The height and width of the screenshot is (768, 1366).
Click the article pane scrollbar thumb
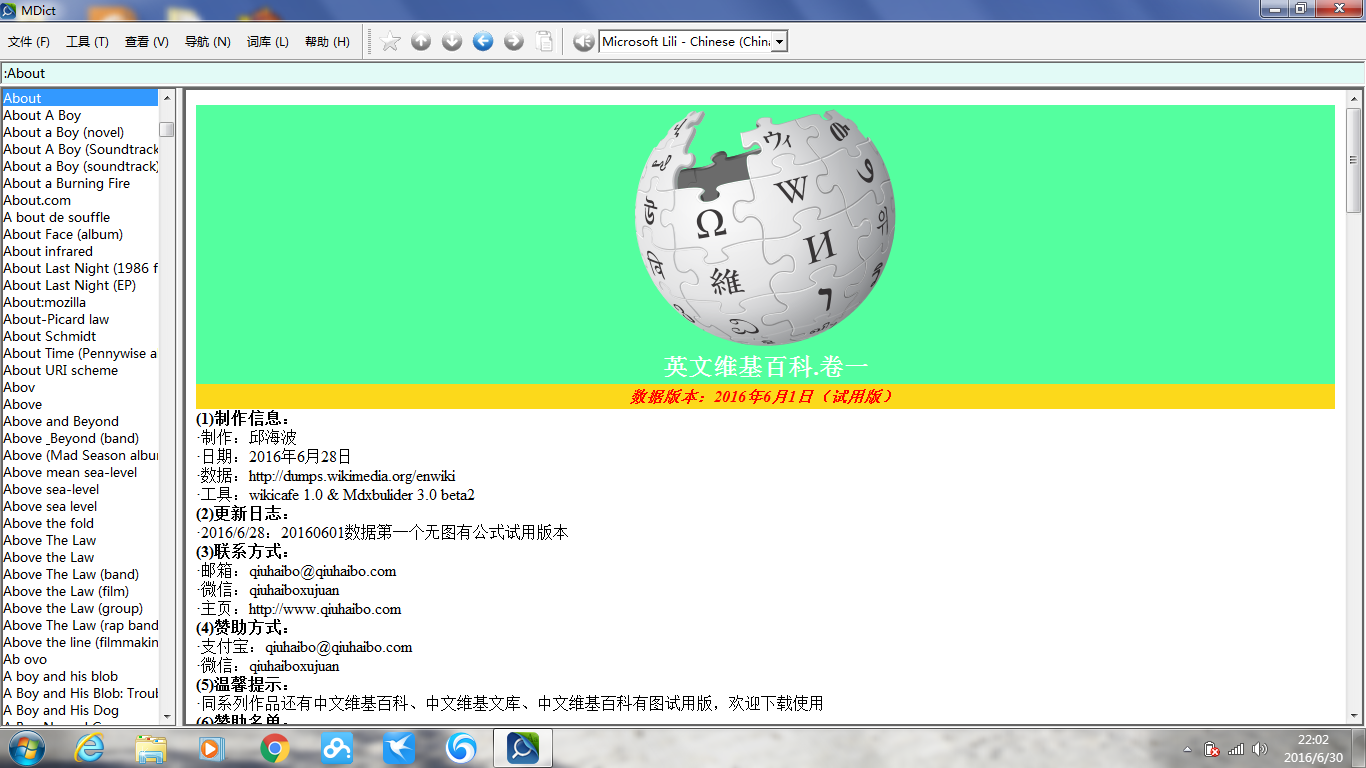[x=1354, y=160]
